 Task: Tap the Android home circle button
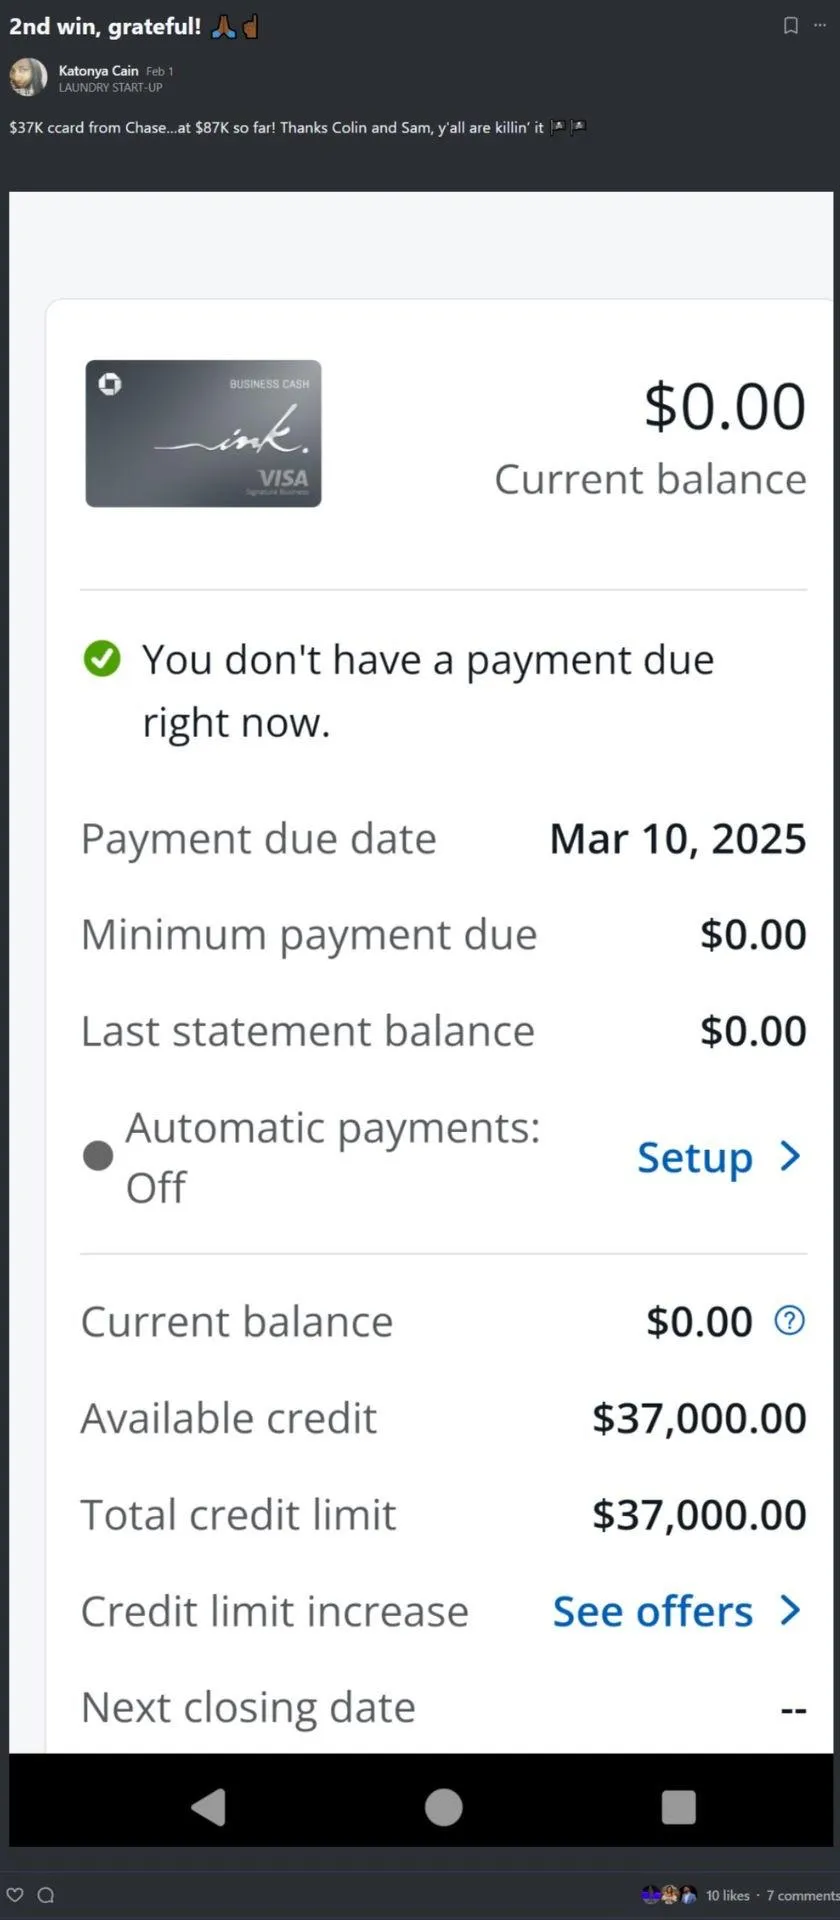pyautogui.click(x=443, y=1807)
